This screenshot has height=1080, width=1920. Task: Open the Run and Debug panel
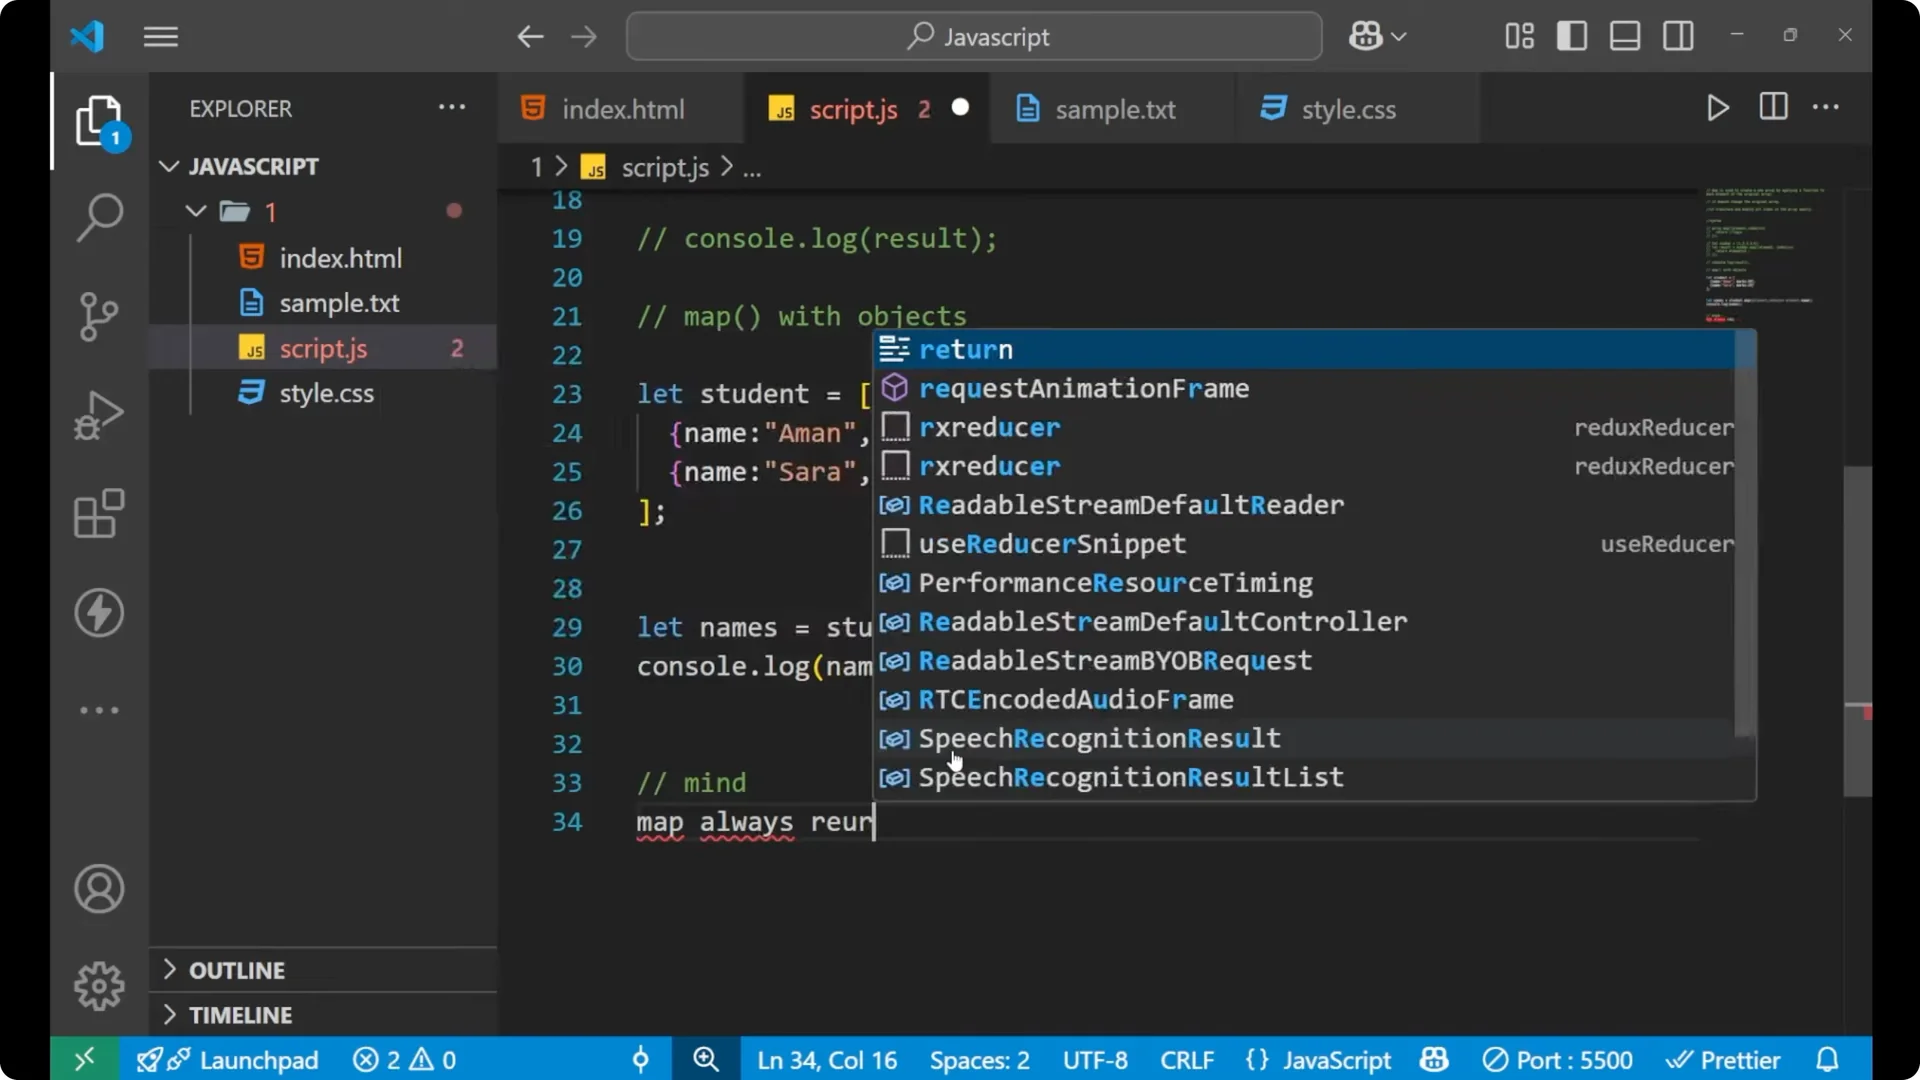pyautogui.click(x=99, y=415)
